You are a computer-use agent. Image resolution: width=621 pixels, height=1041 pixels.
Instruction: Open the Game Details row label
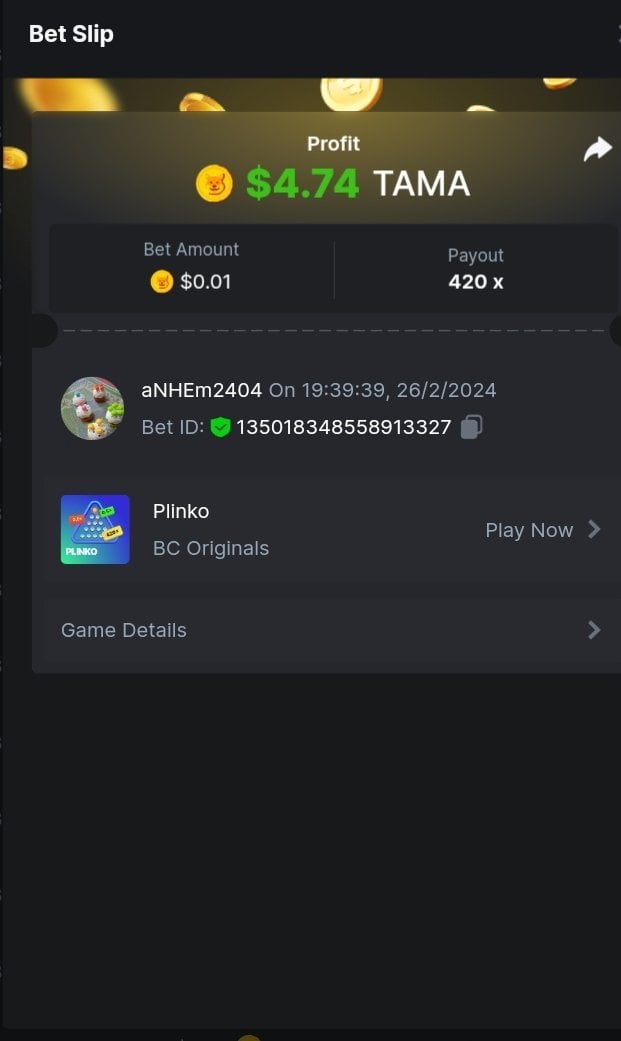pyautogui.click(x=124, y=630)
